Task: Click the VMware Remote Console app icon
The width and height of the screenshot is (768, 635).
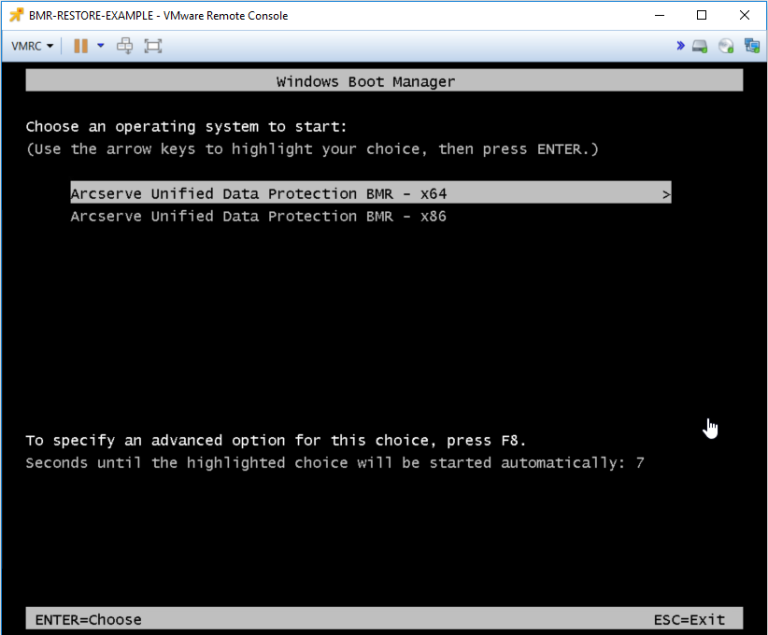Action: click(17, 15)
